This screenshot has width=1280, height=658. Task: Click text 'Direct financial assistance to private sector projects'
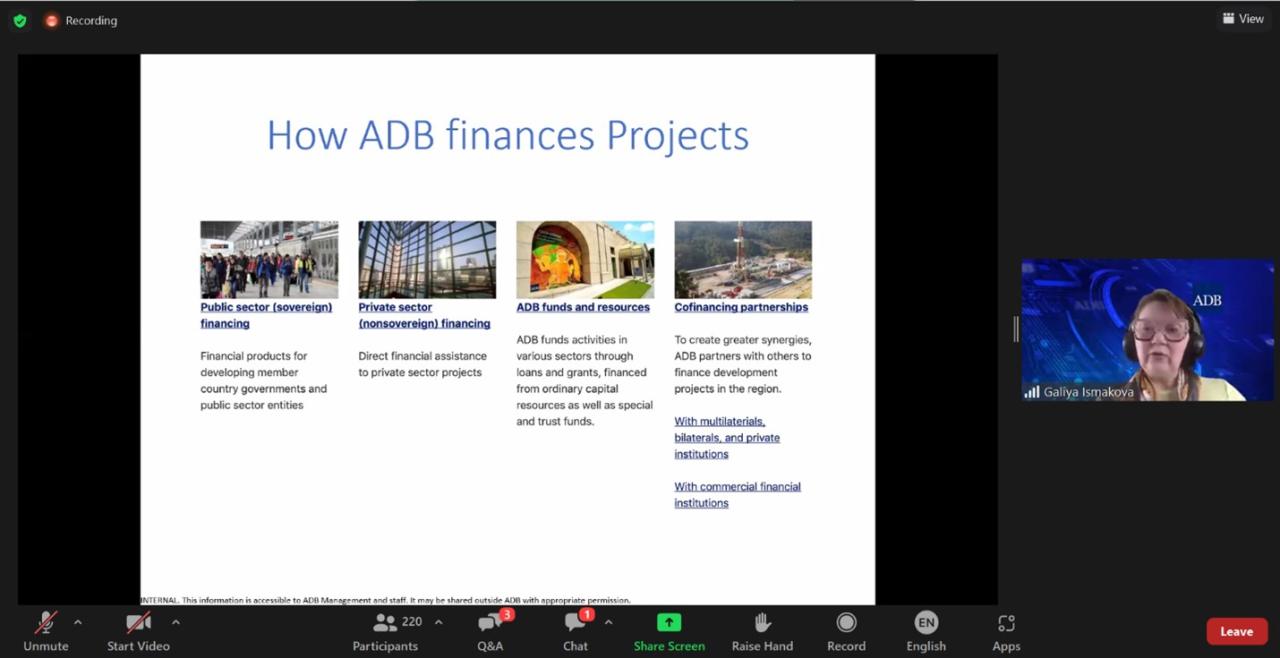(x=423, y=364)
